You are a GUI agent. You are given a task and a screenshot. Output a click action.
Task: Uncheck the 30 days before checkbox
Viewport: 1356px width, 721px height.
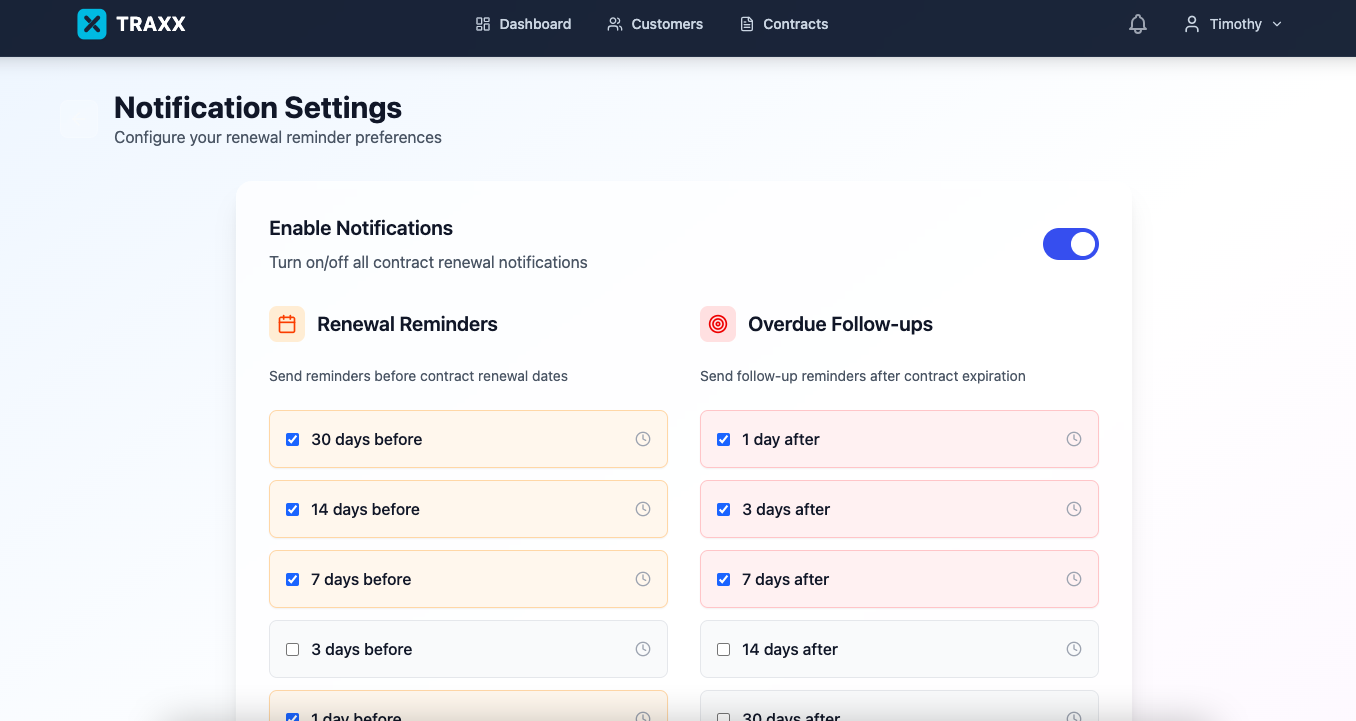coord(293,439)
